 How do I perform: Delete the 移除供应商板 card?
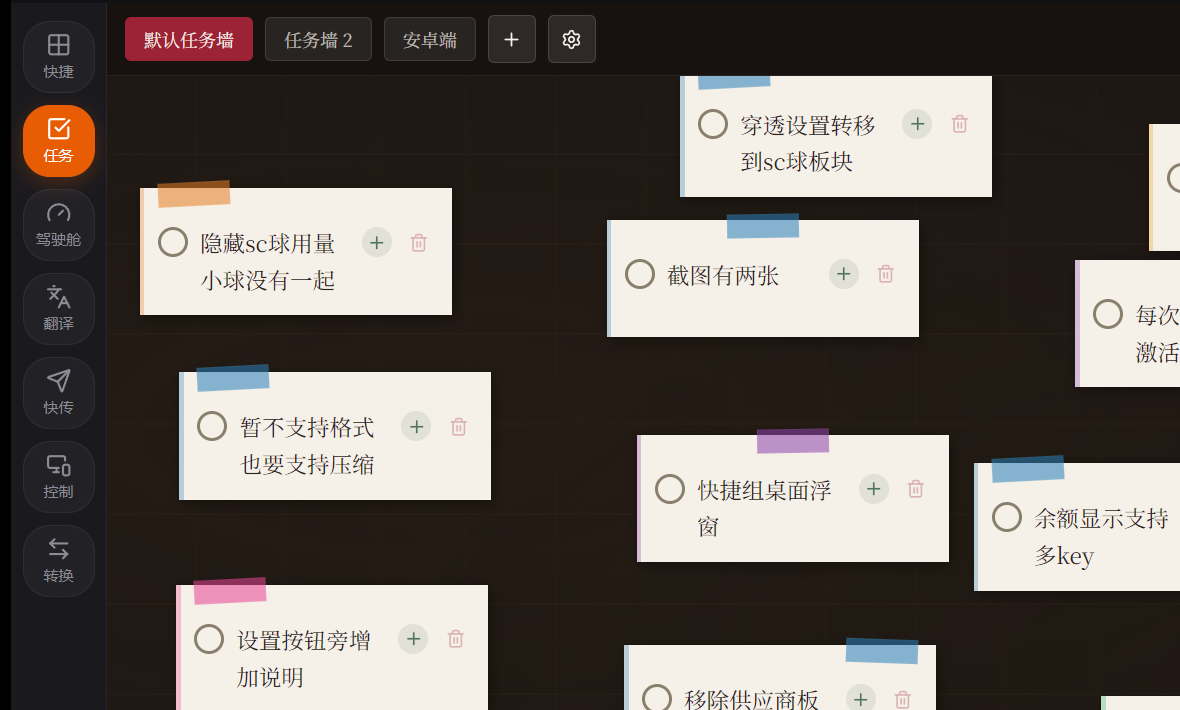click(x=903, y=699)
